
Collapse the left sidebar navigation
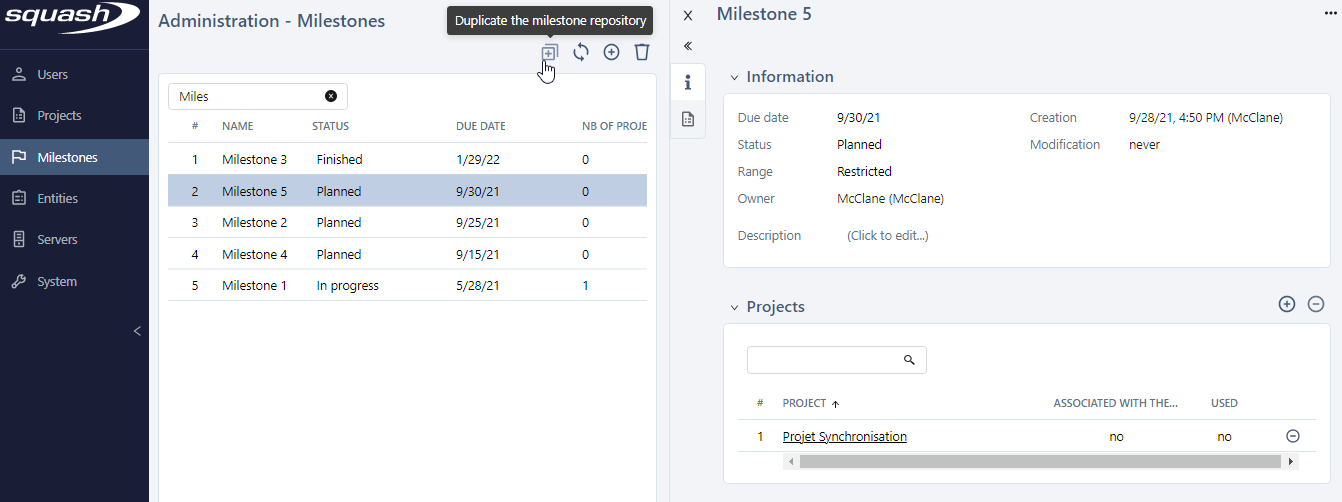(137, 331)
